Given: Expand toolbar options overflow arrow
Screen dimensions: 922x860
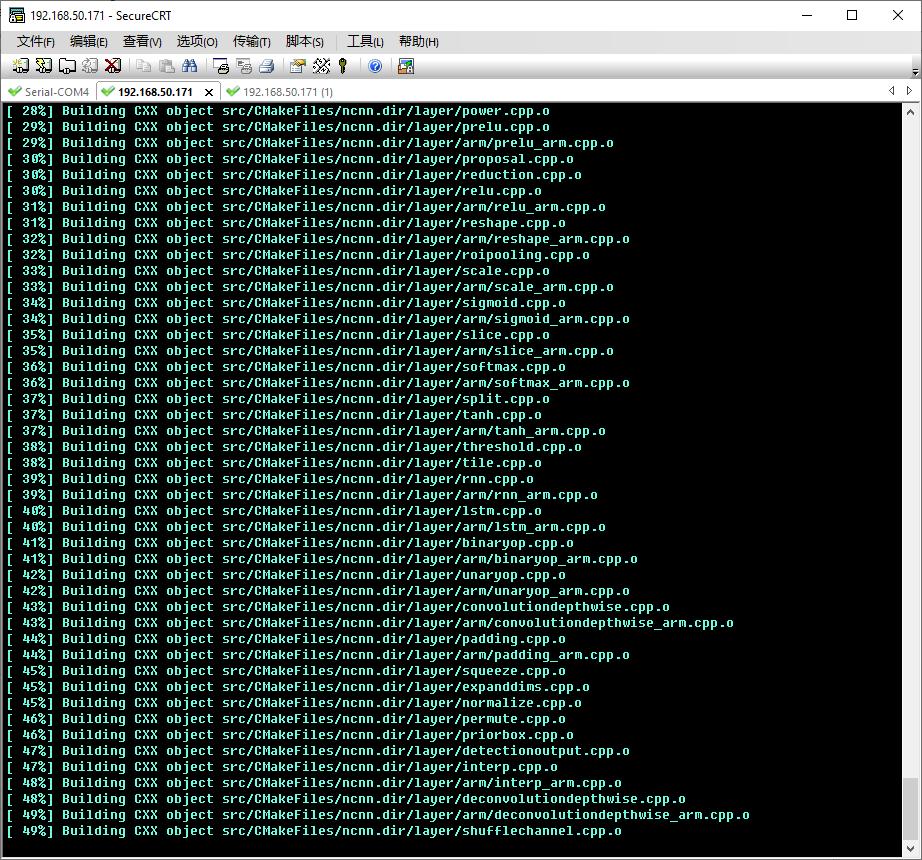Looking at the screenshot, I should tap(915, 72).
